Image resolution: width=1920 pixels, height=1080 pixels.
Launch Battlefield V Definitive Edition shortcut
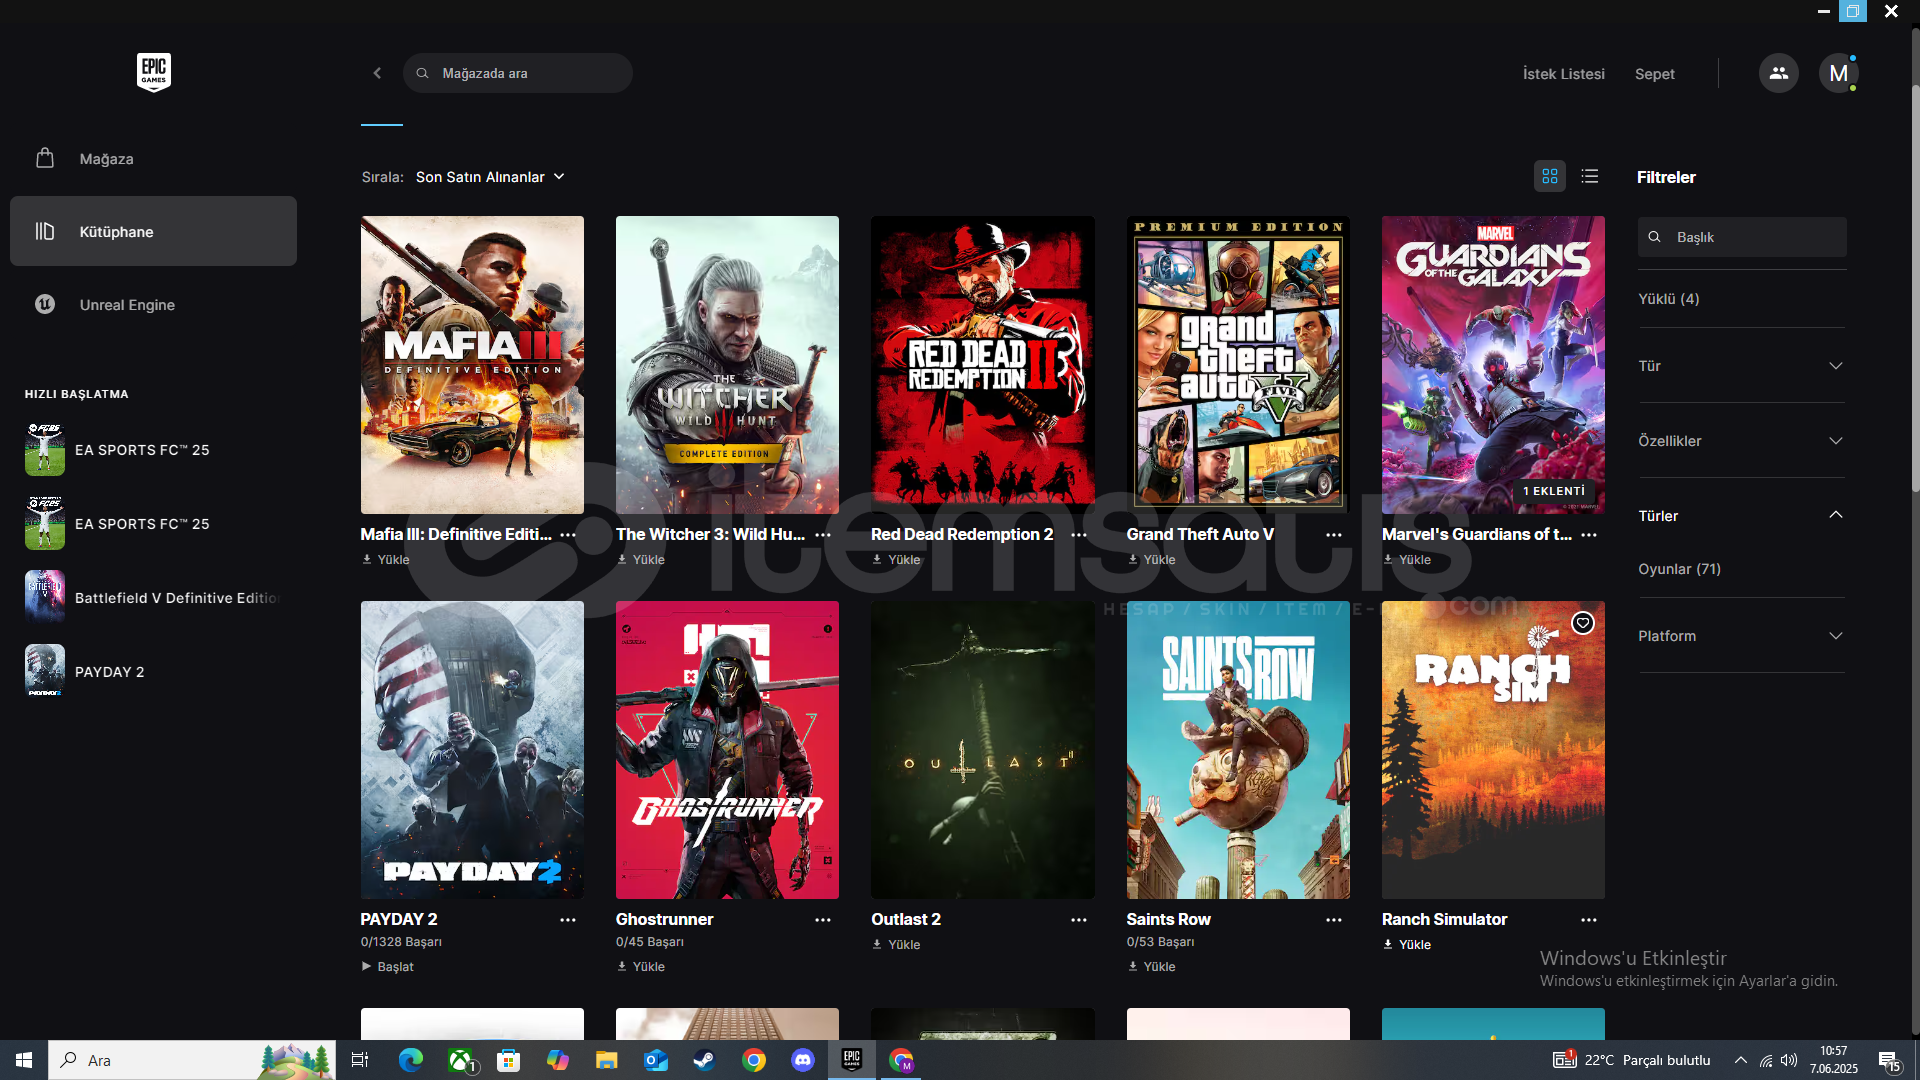pyautogui.click(x=153, y=598)
